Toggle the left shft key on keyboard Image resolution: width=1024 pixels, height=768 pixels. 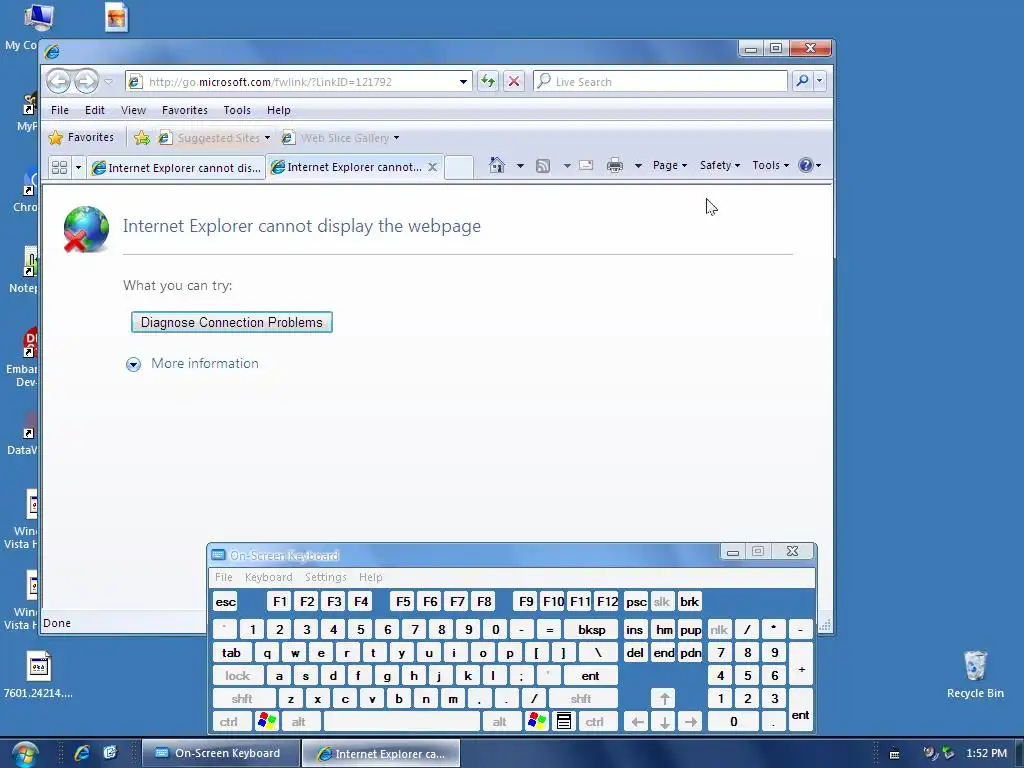click(242, 699)
